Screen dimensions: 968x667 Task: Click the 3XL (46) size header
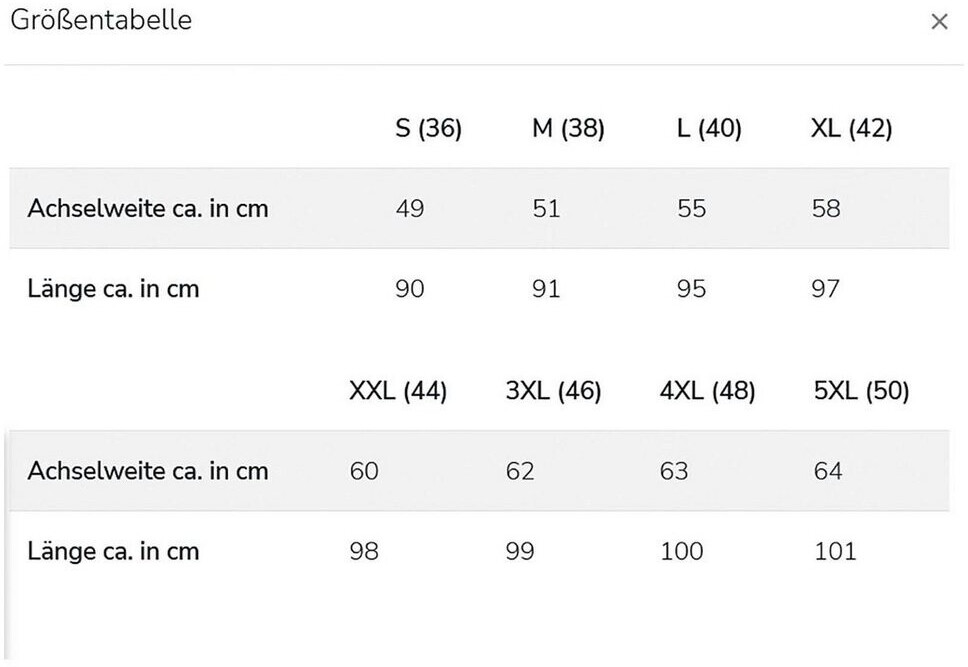click(553, 391)
